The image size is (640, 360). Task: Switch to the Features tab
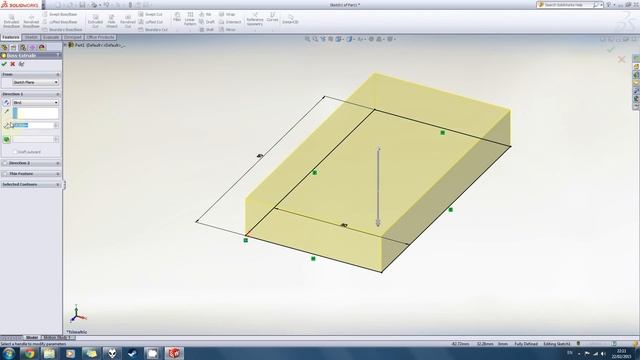point(11,37)
